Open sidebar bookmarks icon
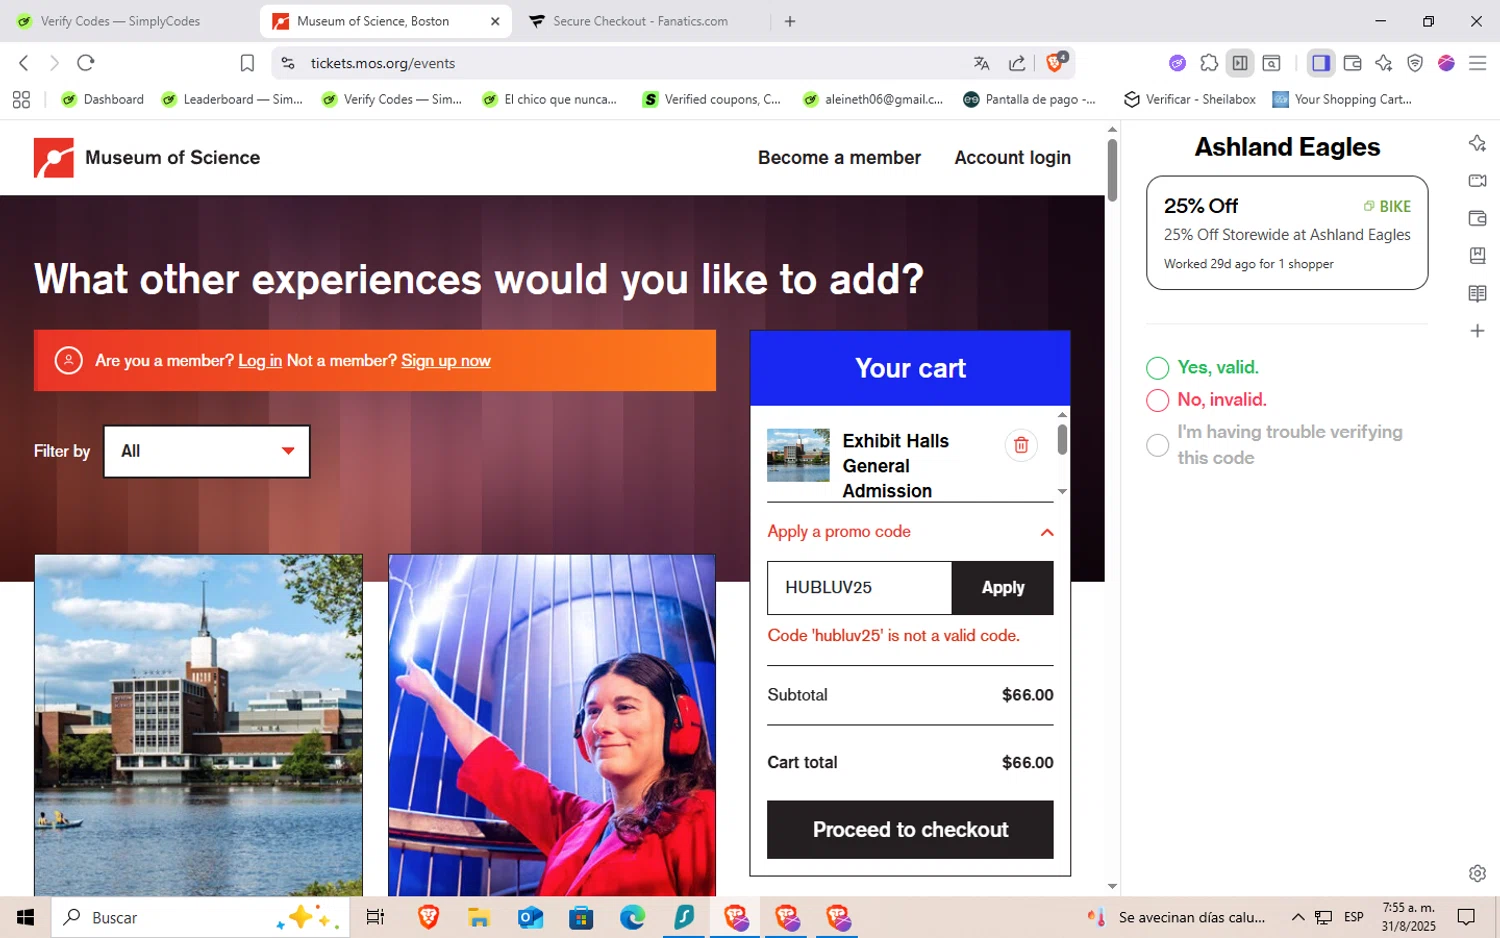The height and width of the screenshot is (938, 1500). 1477,255
